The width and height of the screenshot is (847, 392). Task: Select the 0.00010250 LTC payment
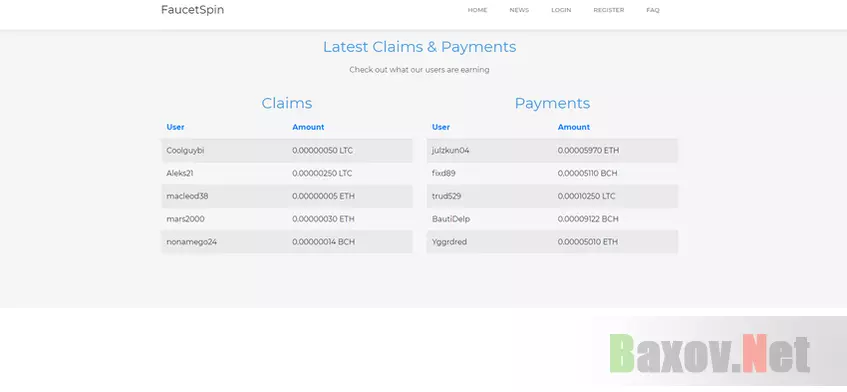587,197
